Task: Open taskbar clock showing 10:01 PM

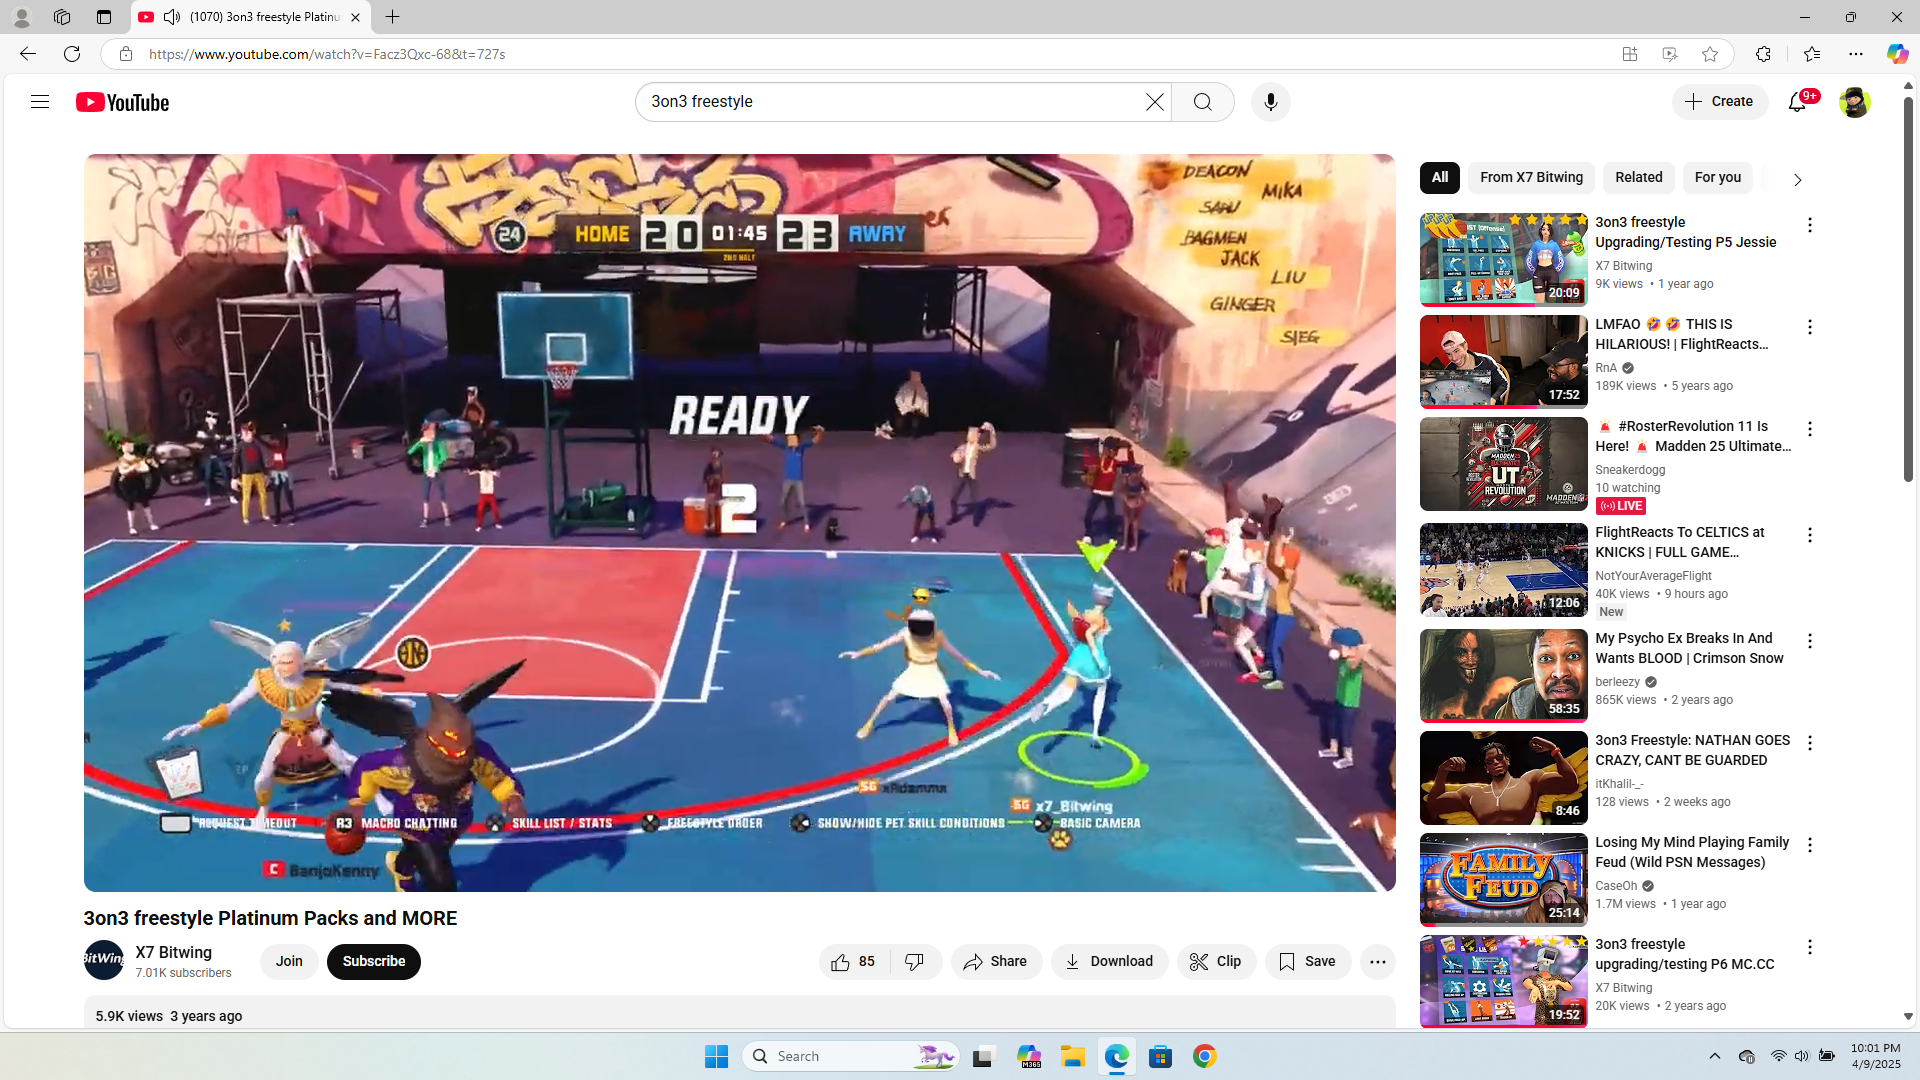Action: 1875,1056
